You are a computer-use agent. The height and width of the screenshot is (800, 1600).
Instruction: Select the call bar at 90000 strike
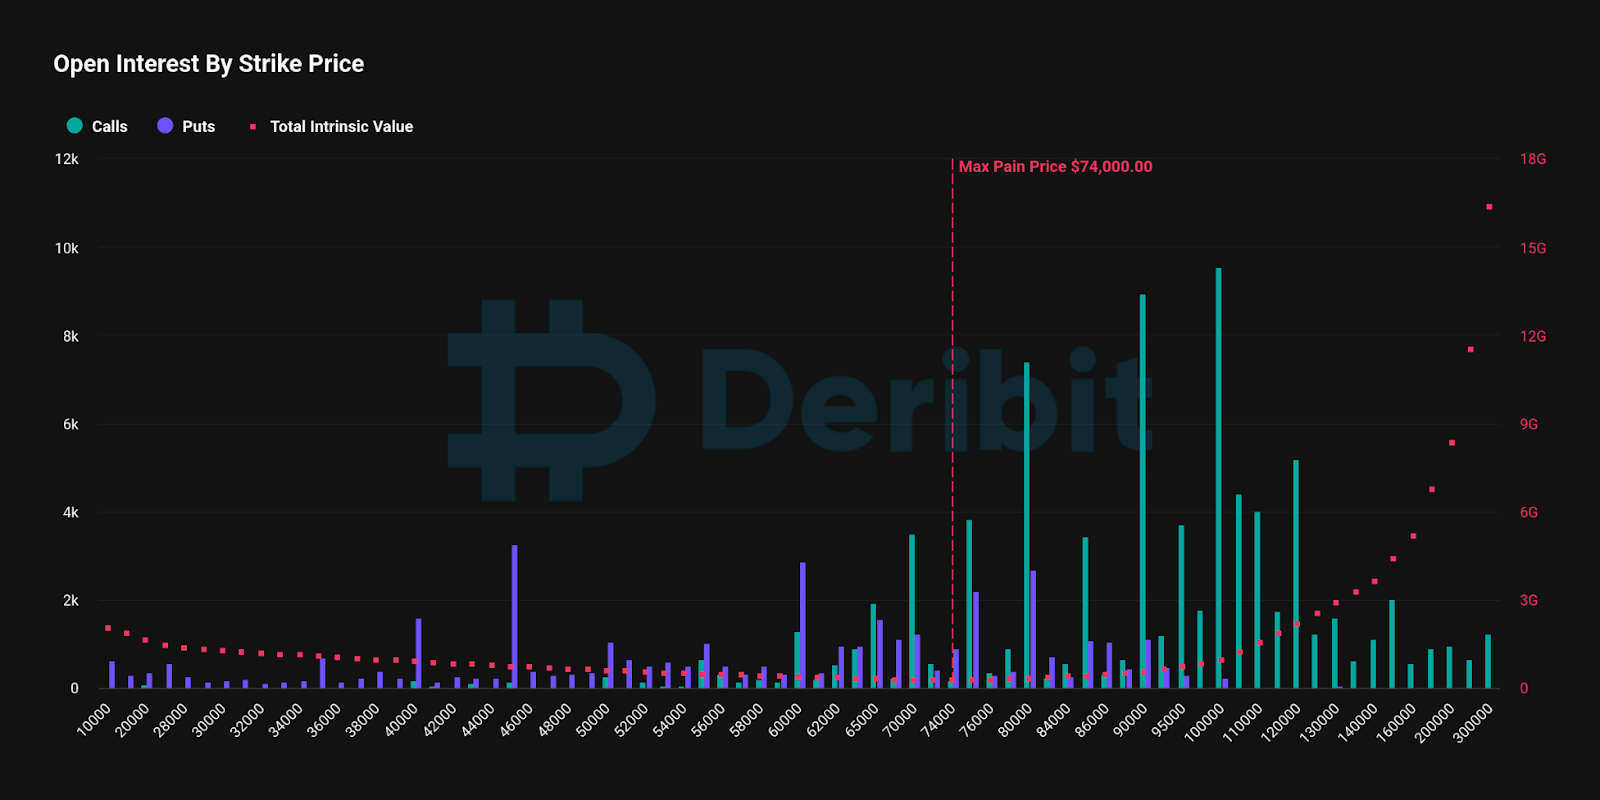click(x=1142, y=491)
